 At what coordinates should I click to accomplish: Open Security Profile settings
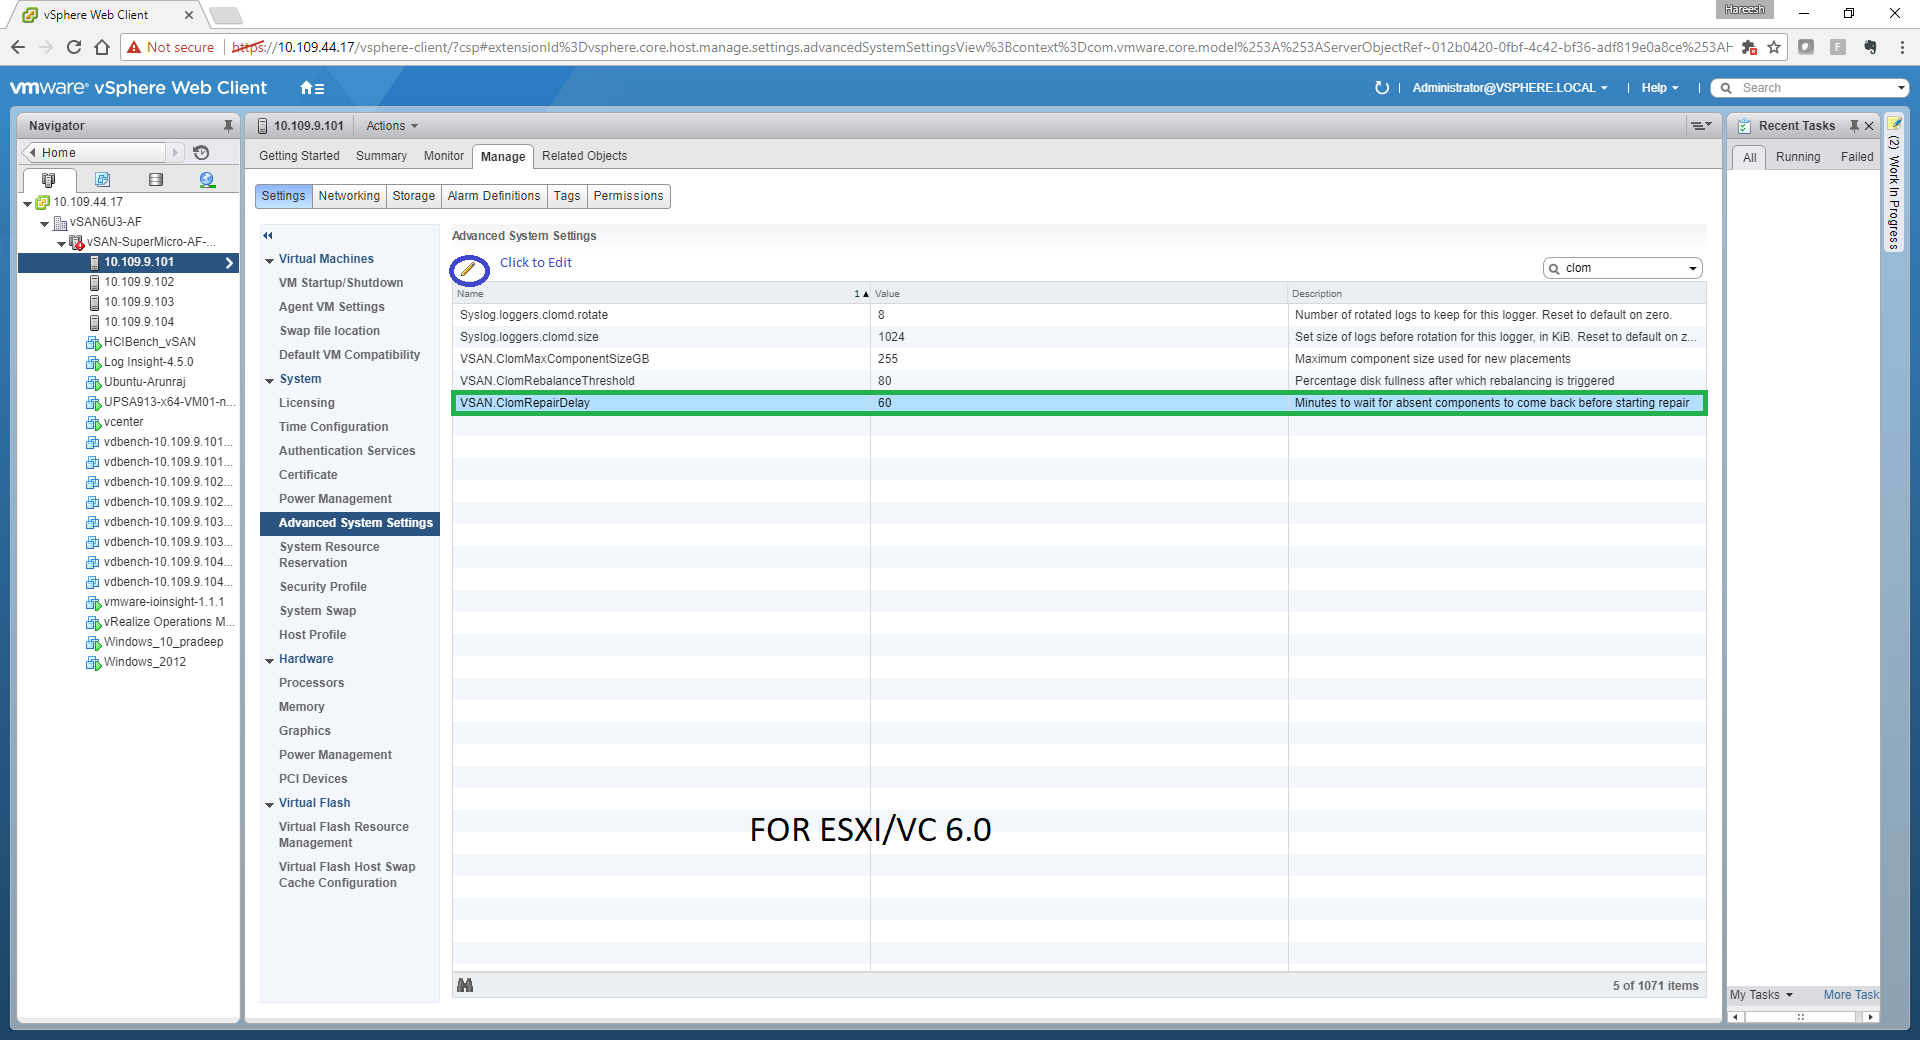322,587
